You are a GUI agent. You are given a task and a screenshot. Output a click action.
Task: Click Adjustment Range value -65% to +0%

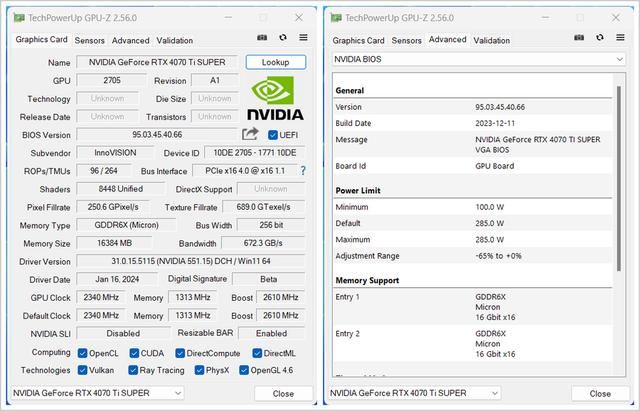498,256
